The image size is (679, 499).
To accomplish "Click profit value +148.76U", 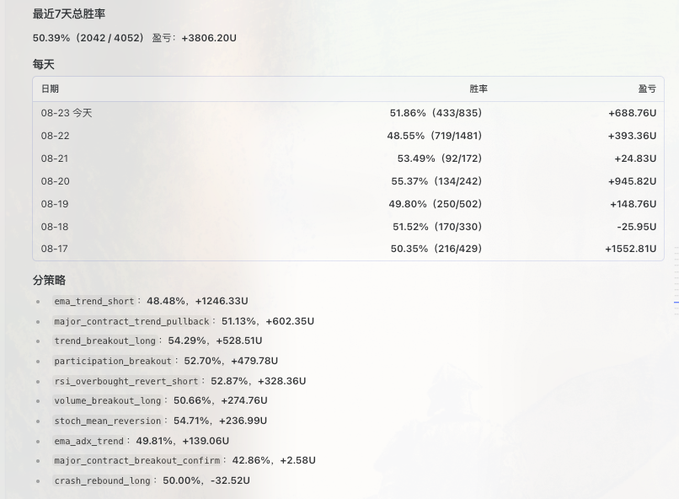I will pyautogui.click(x=633, y=204).
